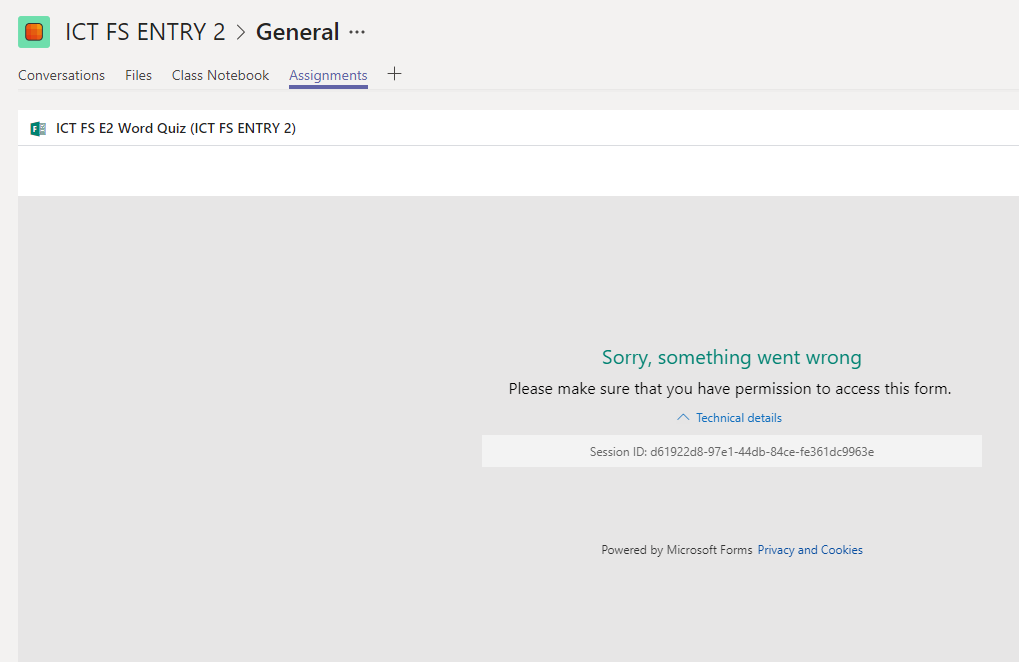Screen dimensions: 1019x662
Task: Select the Assignments tab
Action: (x=328, y=75)
